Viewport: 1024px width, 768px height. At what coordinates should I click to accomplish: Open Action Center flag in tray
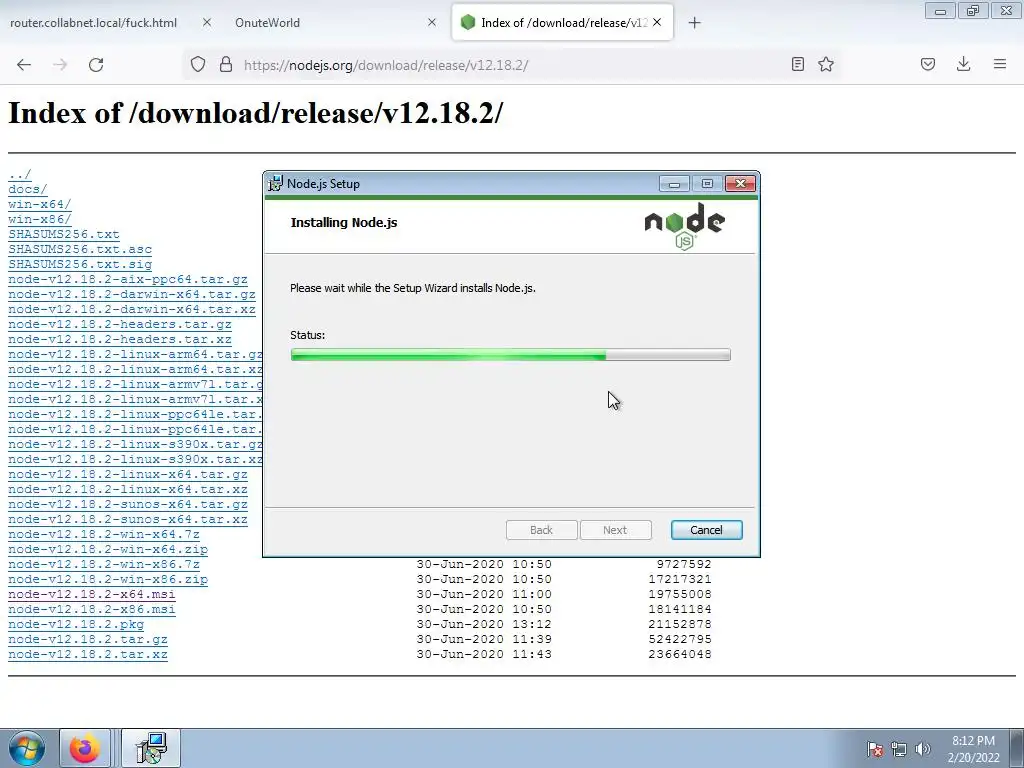pyautogui.click(x=875, y=749)
